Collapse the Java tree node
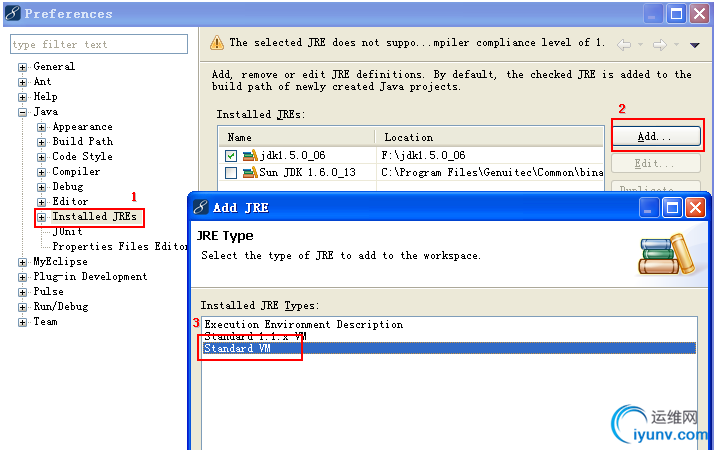This screenshot has height=451, width=714. [x=22, y=113]
